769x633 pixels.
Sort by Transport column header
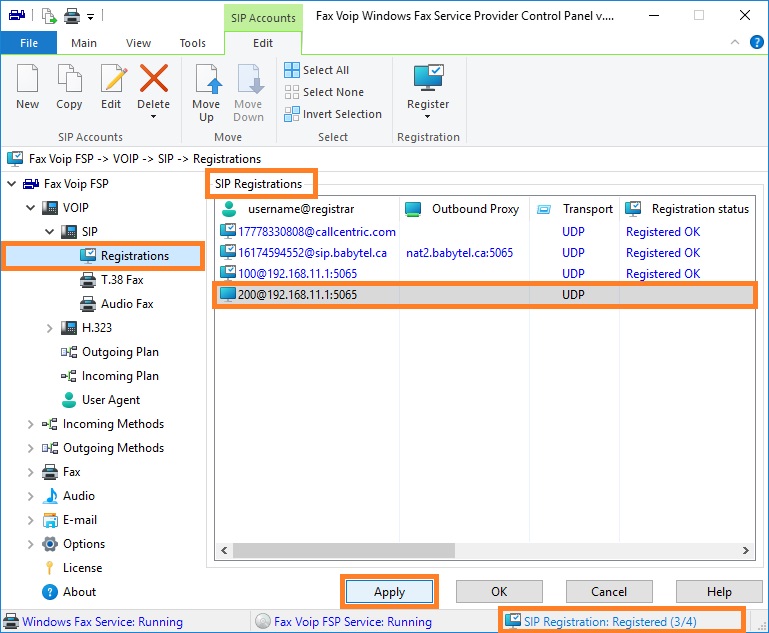[x=574, y=209]
